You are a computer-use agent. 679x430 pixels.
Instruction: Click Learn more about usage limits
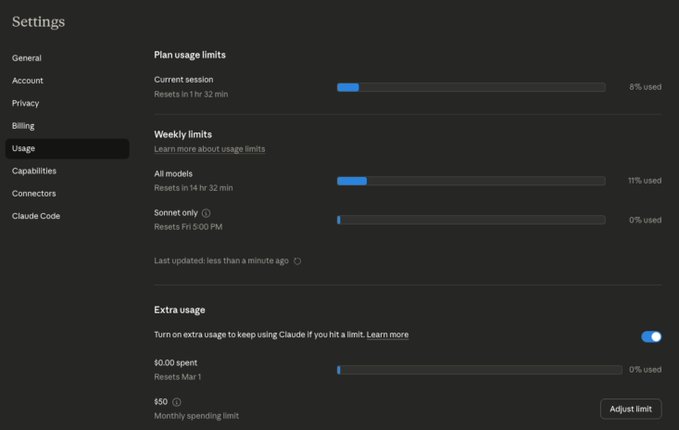(x=209, y=149)
